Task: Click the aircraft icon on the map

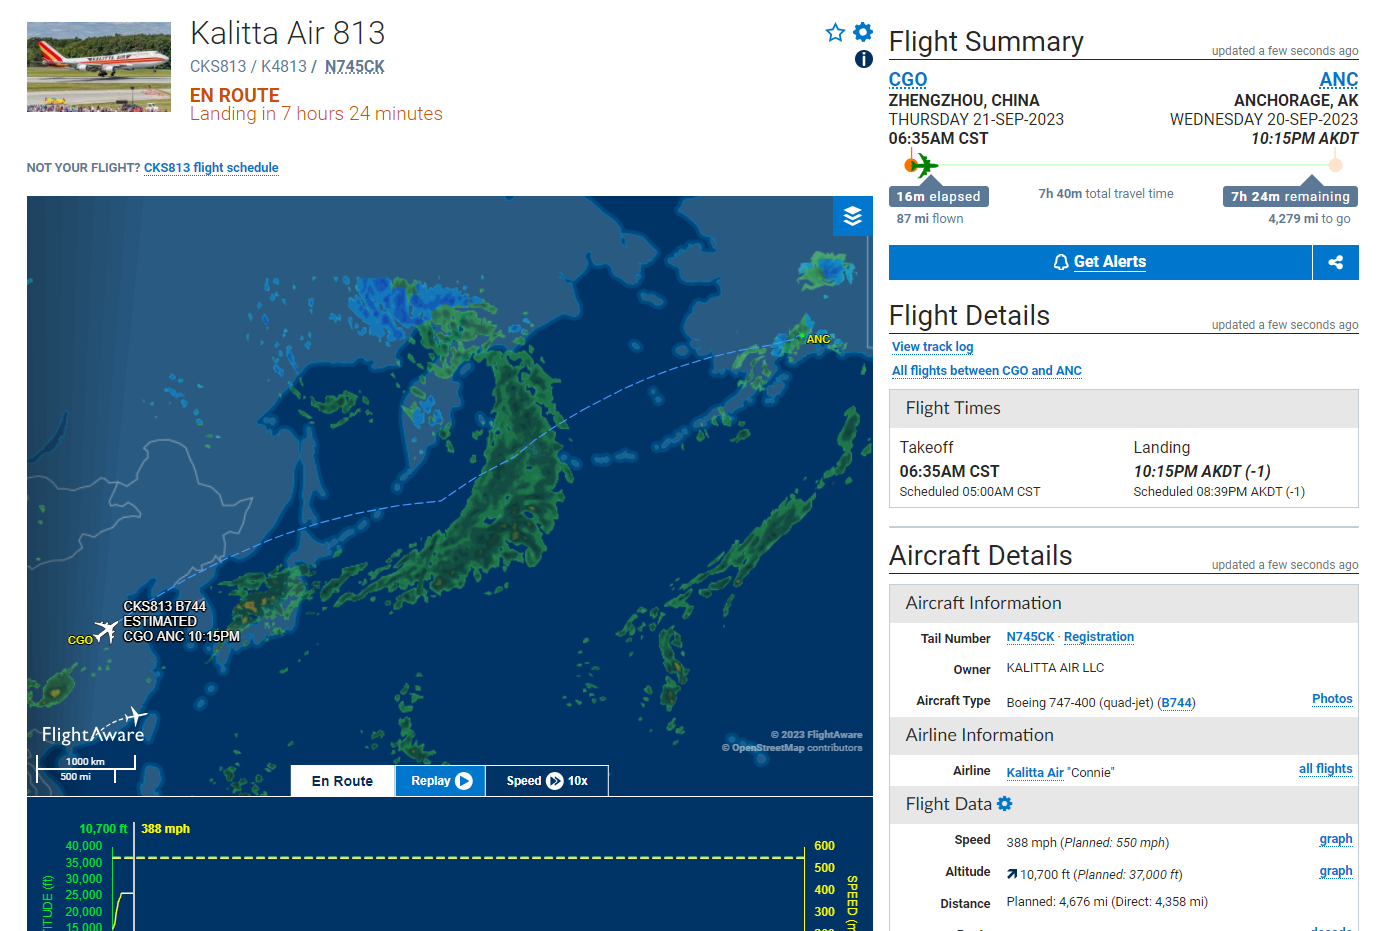Action: [x=106, y=631]
